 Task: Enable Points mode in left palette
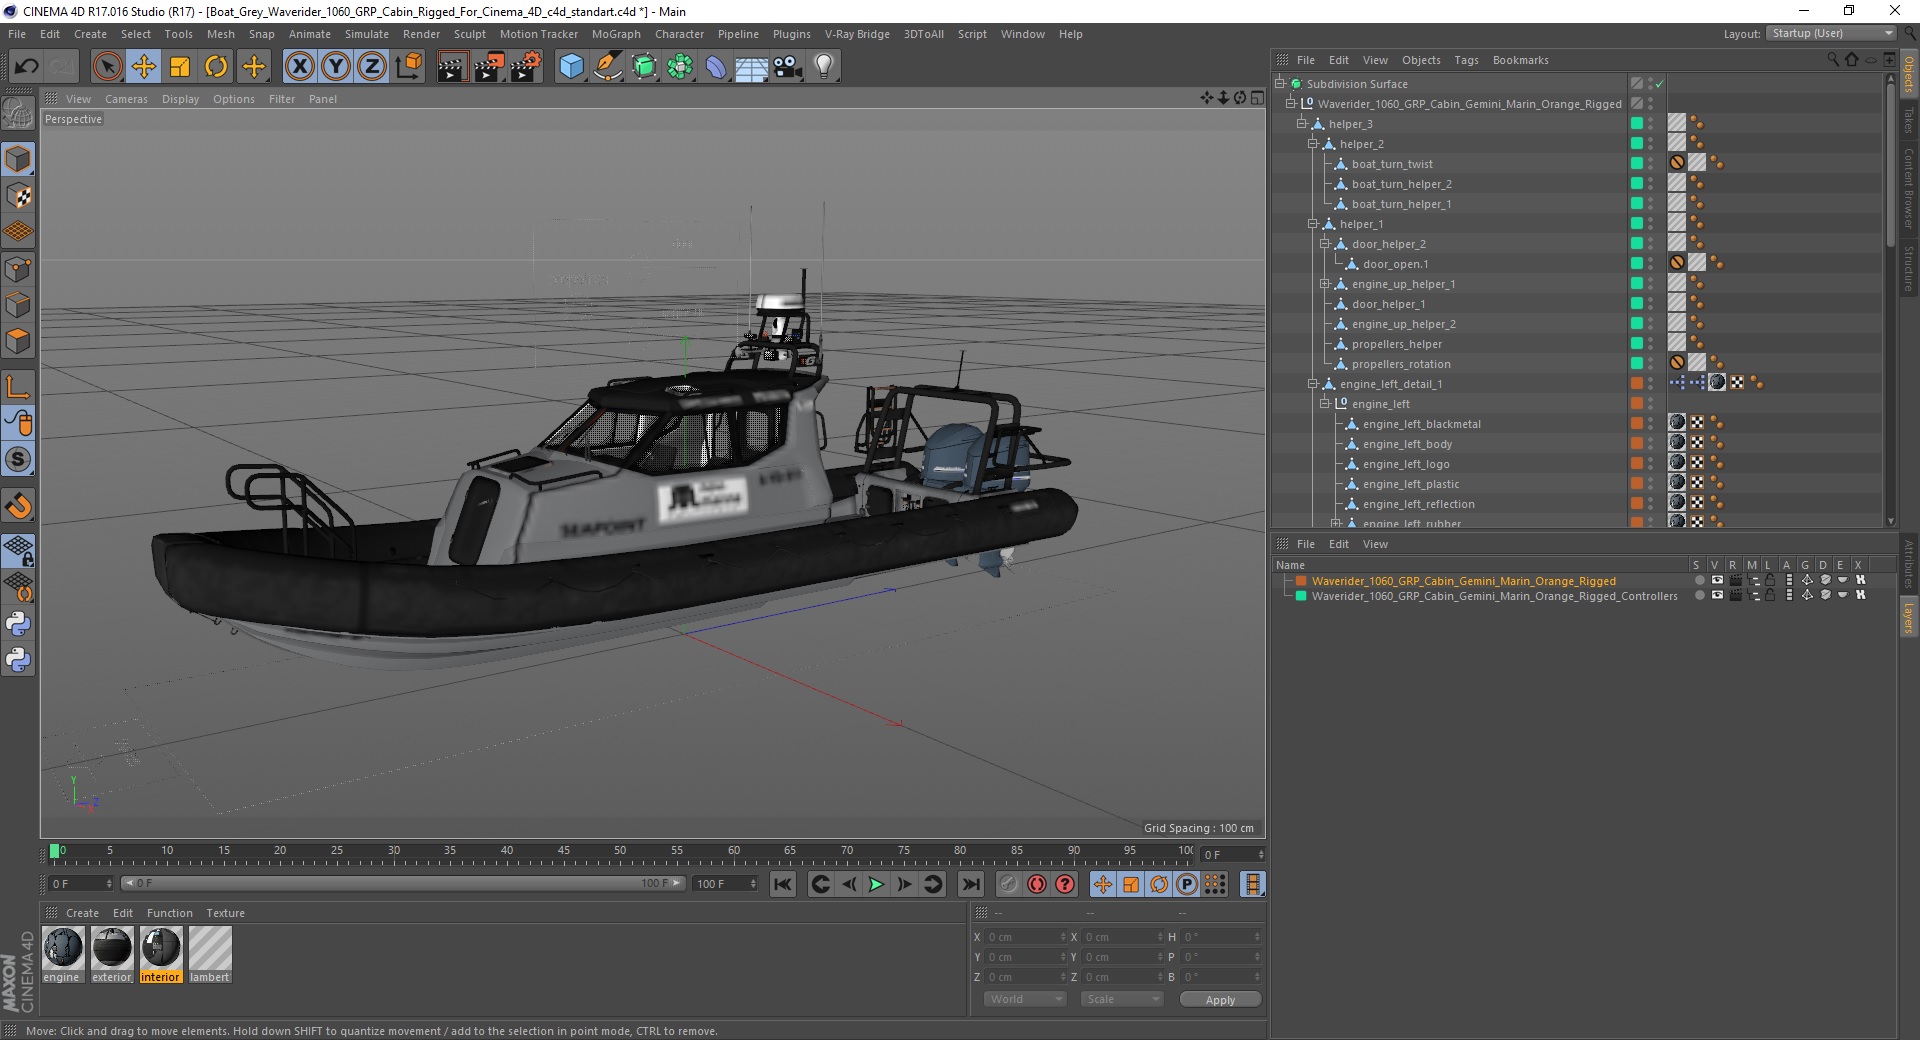pyautogui.click(x=18, y=268)
